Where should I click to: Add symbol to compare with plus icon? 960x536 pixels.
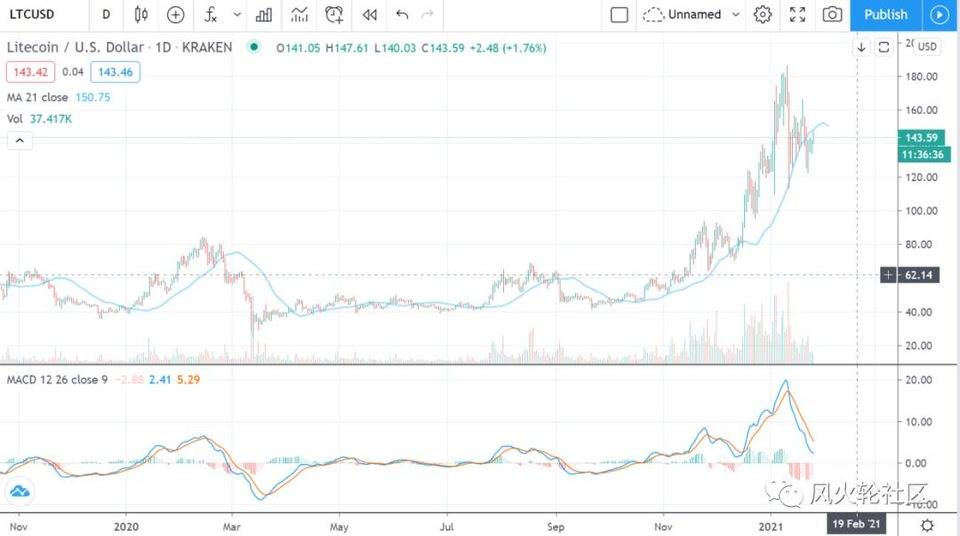(x=176, y=15)
